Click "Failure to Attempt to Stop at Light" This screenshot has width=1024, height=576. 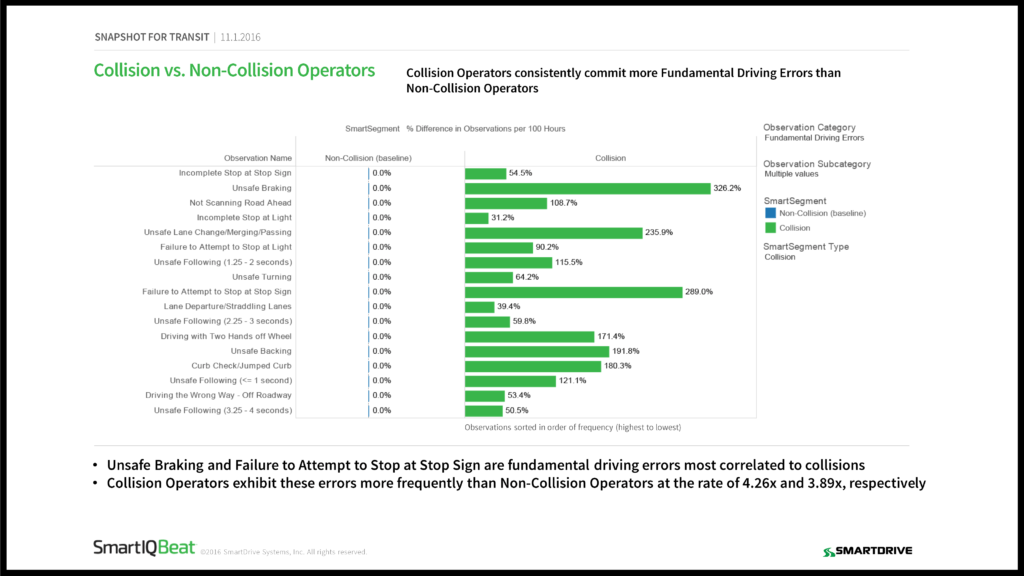click(226, 247)
